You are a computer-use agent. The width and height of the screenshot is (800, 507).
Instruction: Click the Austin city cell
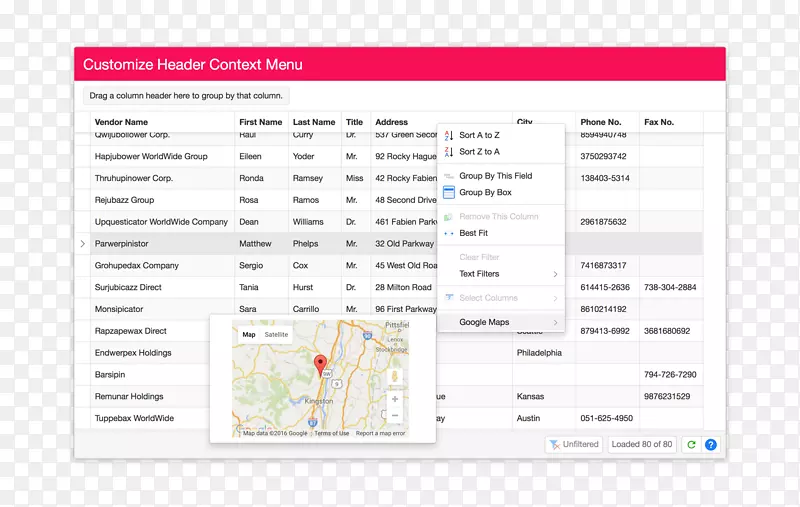(544, 418)
